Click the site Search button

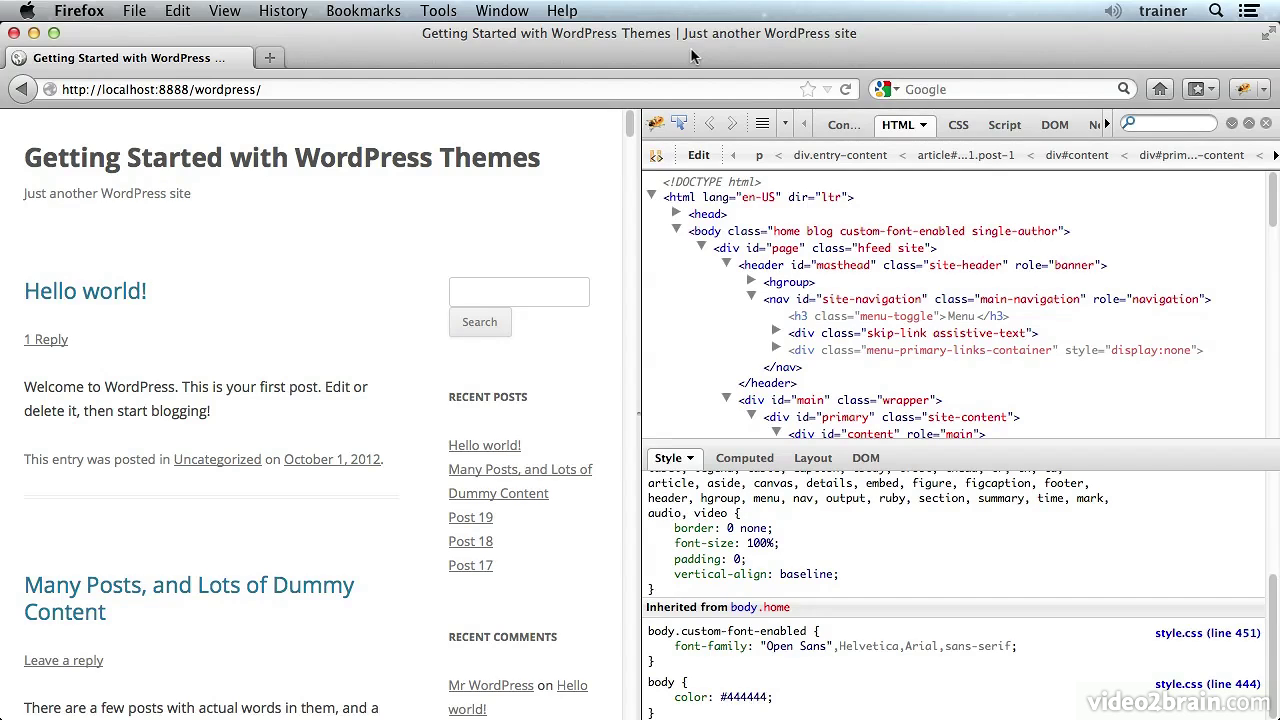click(x=480, y=322)
